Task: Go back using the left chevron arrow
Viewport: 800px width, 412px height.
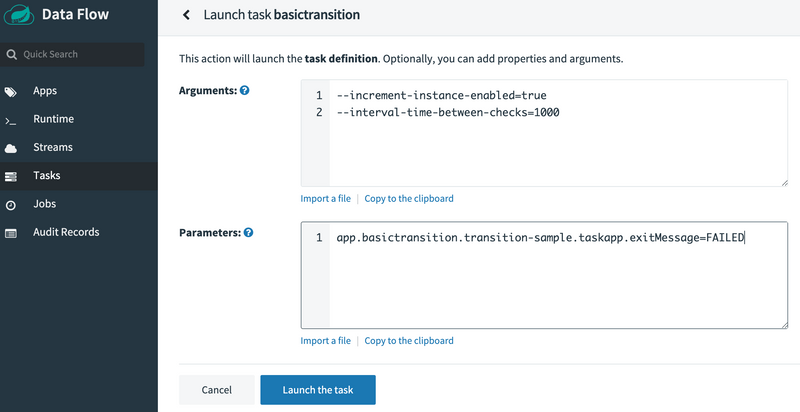Action: [186, 15]
